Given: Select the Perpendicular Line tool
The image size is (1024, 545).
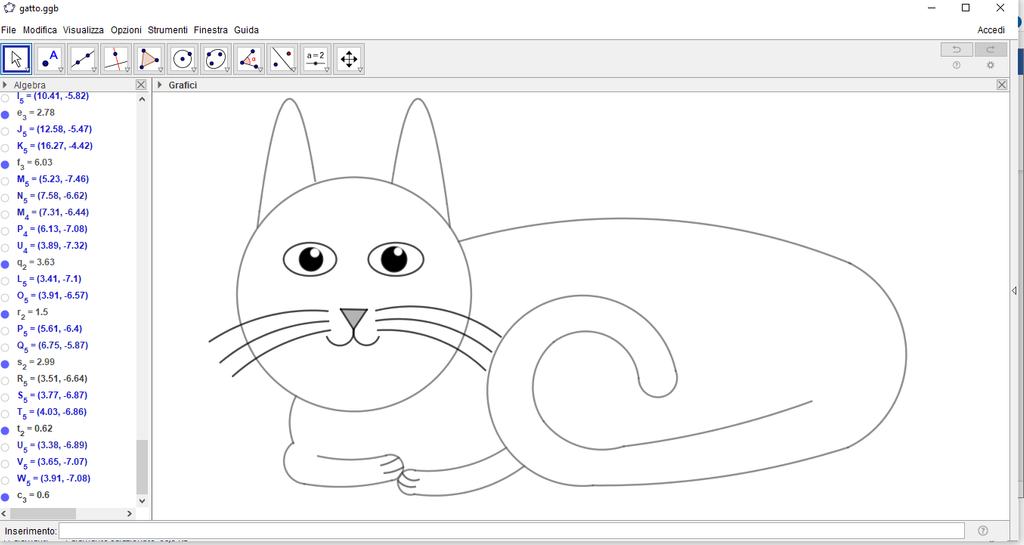Looking at the screenshot, I should coord(116,59).
